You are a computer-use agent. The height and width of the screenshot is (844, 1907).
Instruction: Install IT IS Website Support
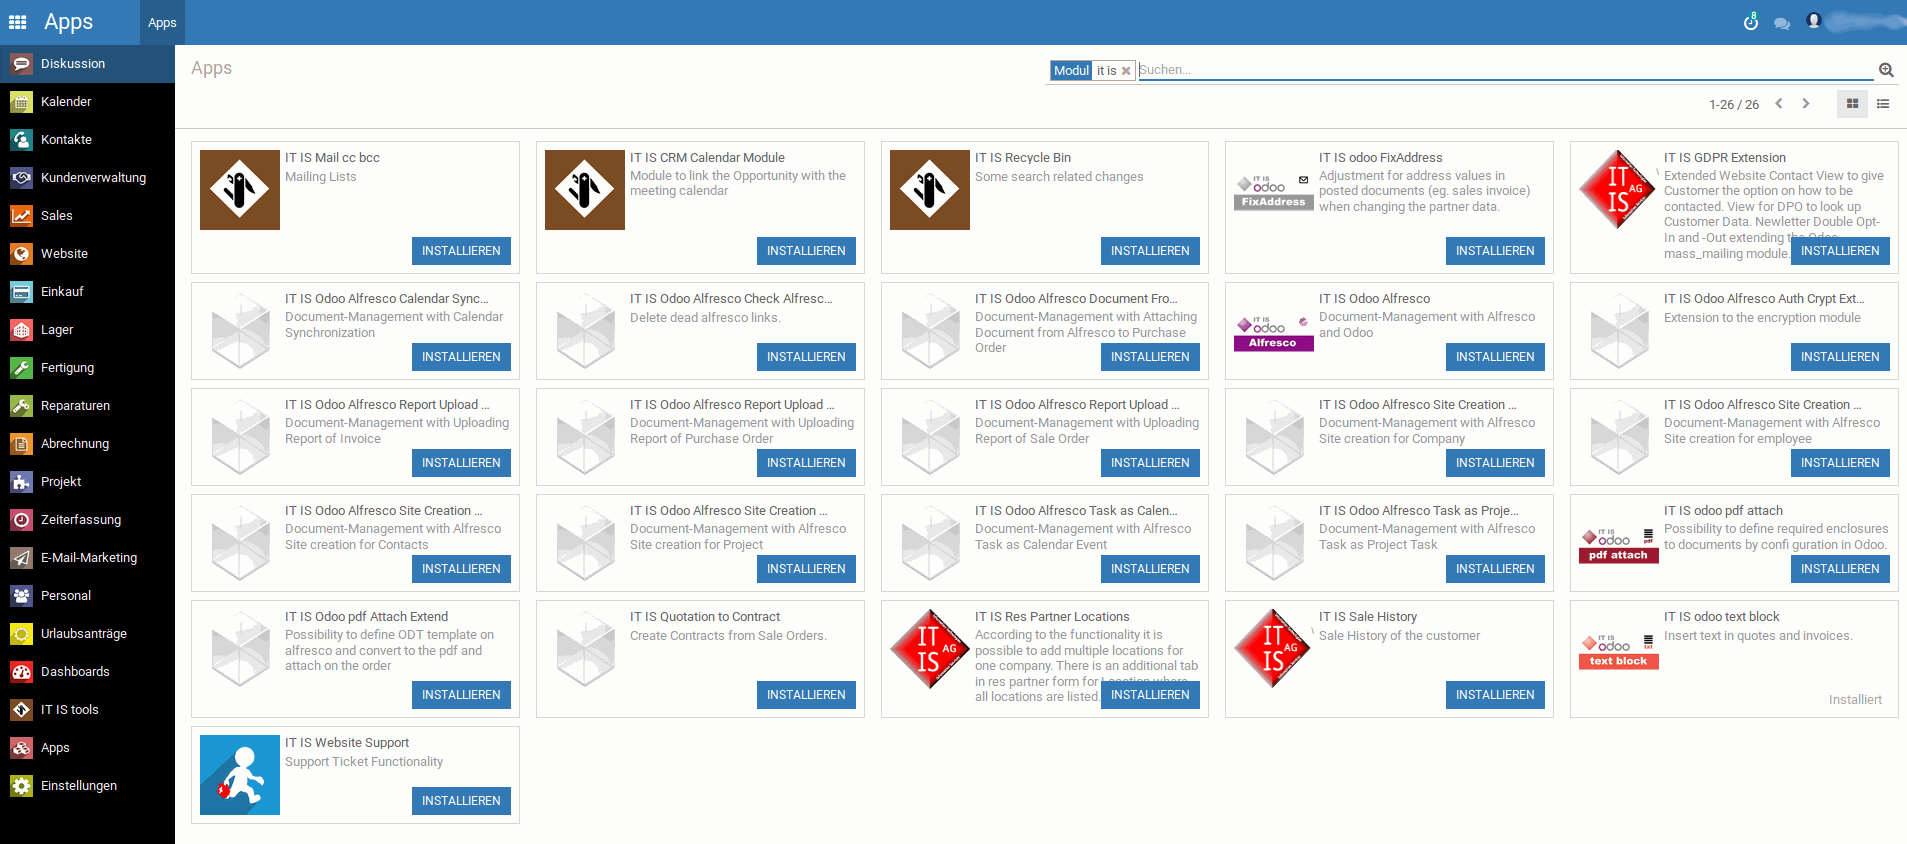pos(461,801)
